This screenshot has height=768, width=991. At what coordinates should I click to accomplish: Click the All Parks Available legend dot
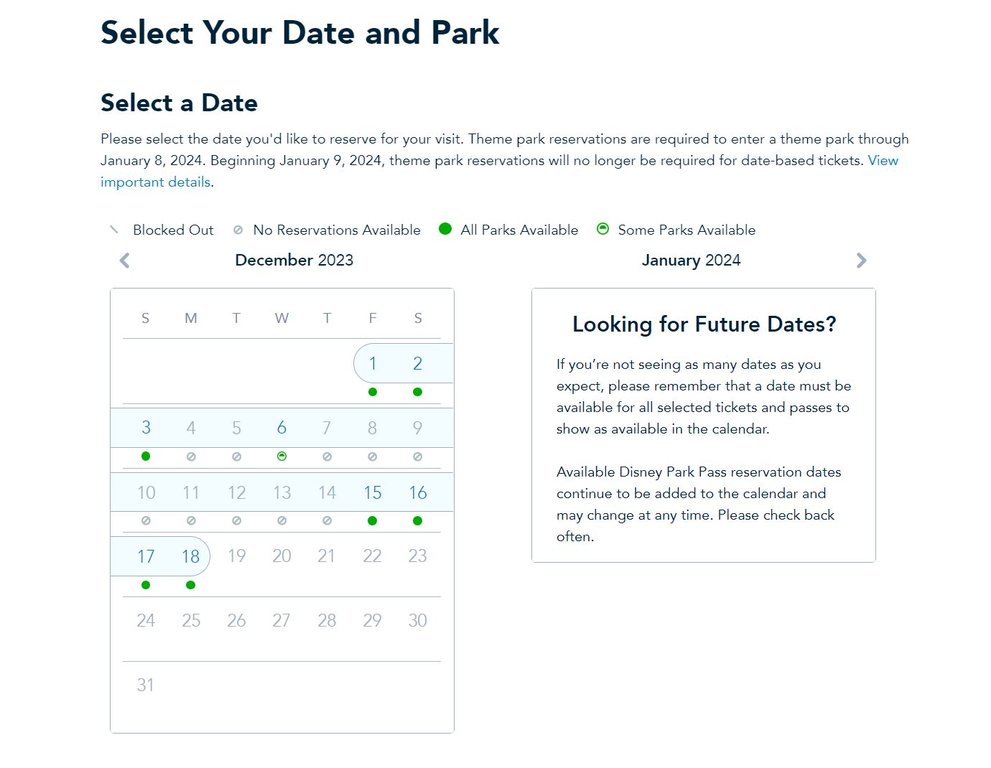(445, 229)
